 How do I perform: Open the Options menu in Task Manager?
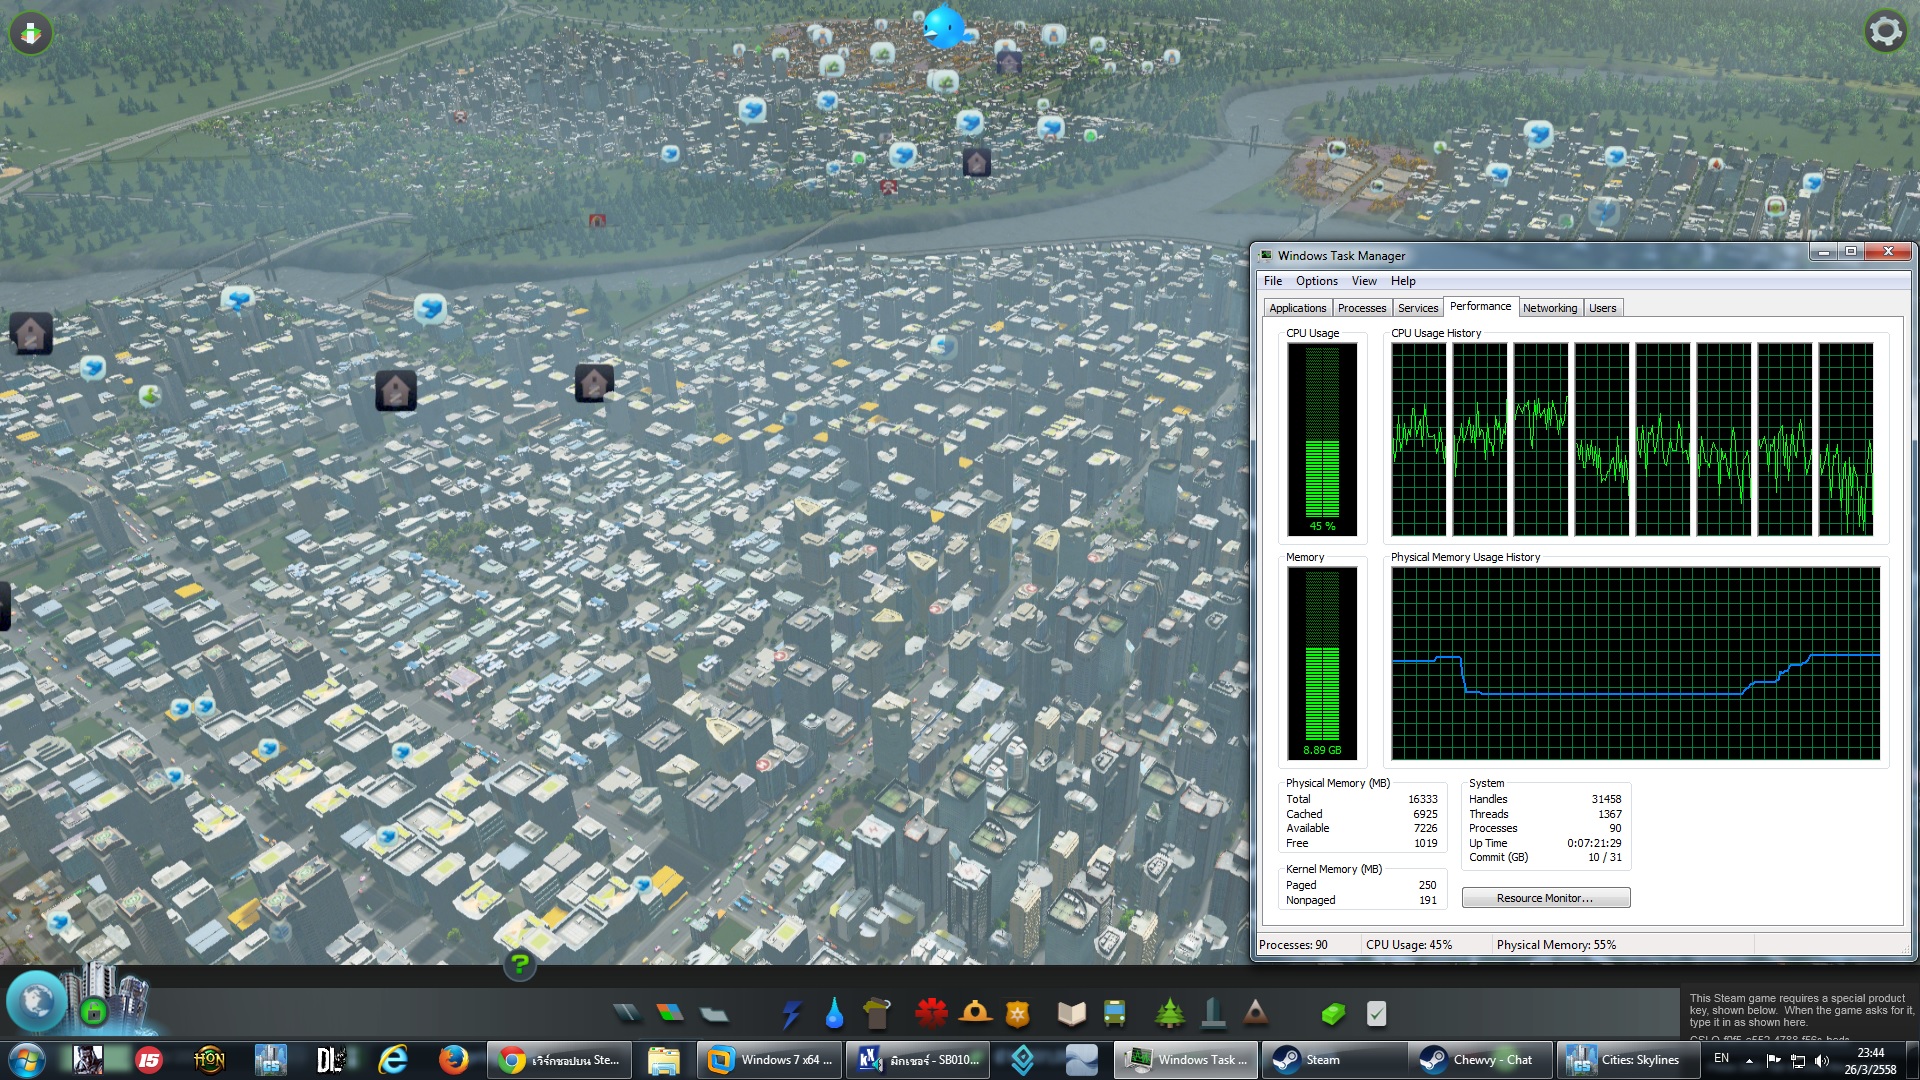pyautogui.click(x=1316, y=281)
